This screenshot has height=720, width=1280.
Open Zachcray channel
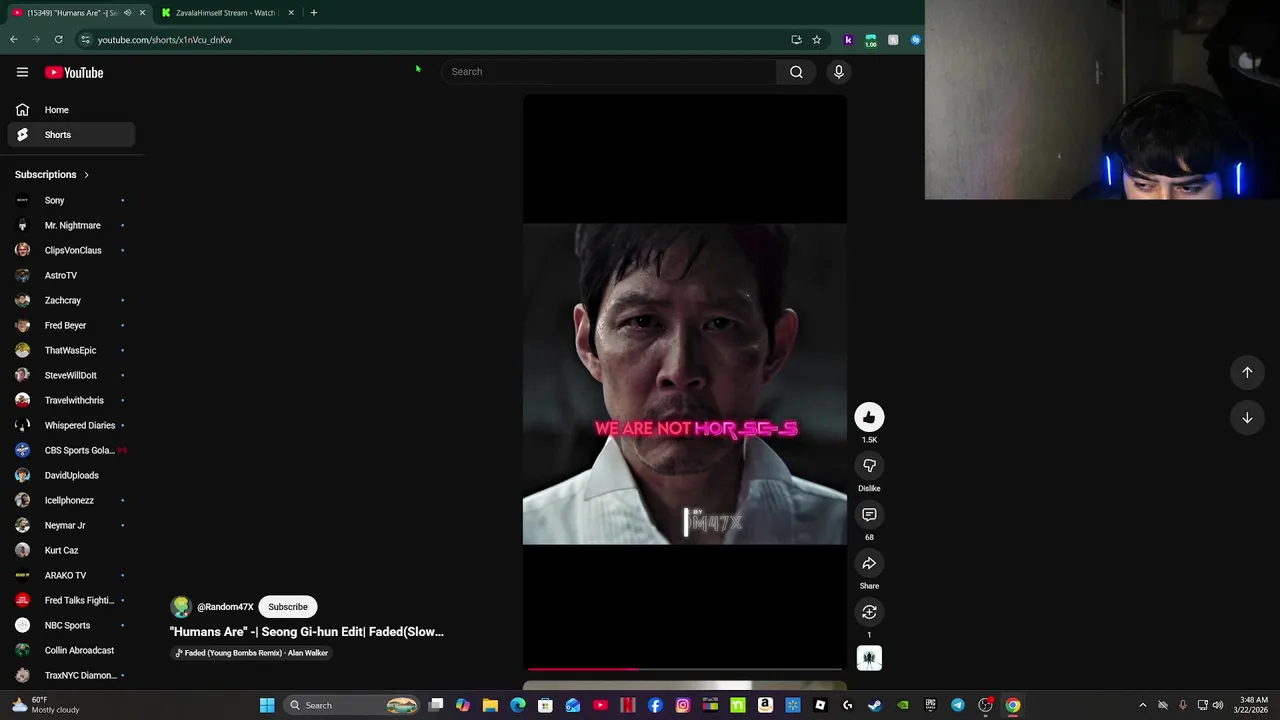(x=71, y=300)
